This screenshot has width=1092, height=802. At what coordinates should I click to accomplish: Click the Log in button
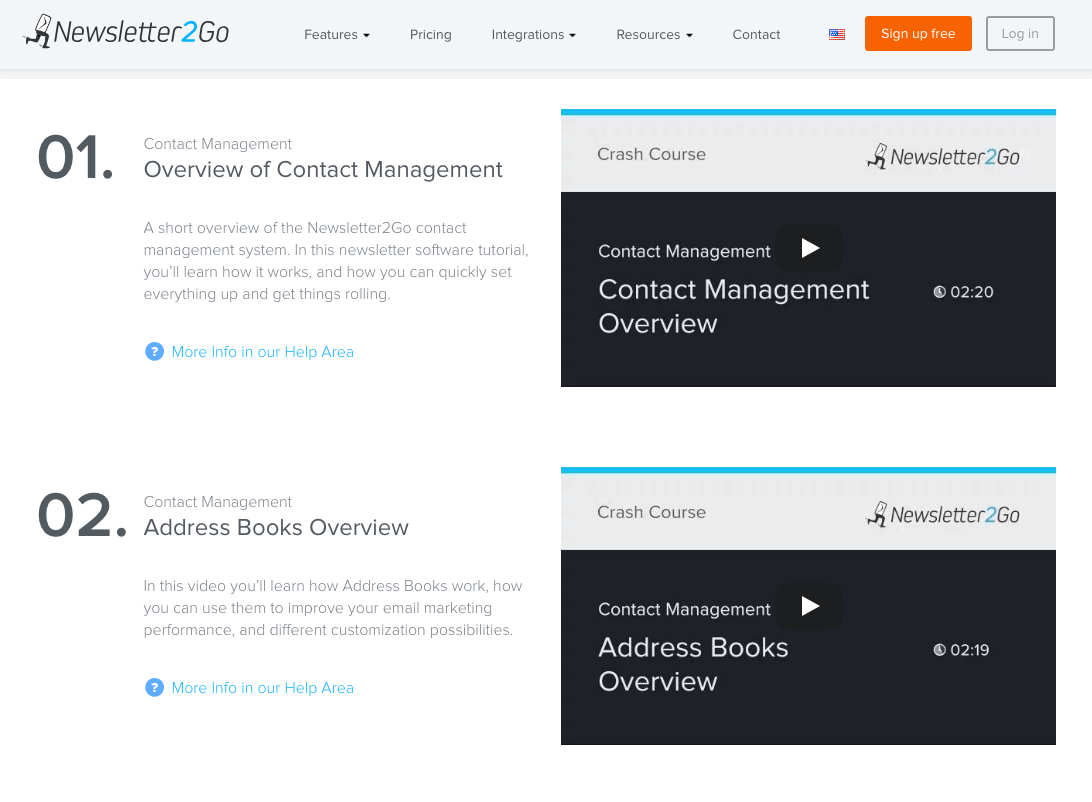[1020, 33]
